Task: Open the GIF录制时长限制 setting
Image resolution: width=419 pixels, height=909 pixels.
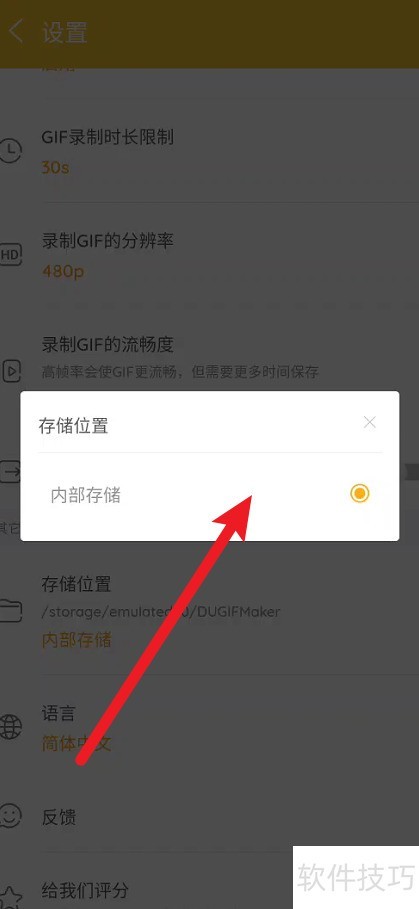Action: click(209, 152)
